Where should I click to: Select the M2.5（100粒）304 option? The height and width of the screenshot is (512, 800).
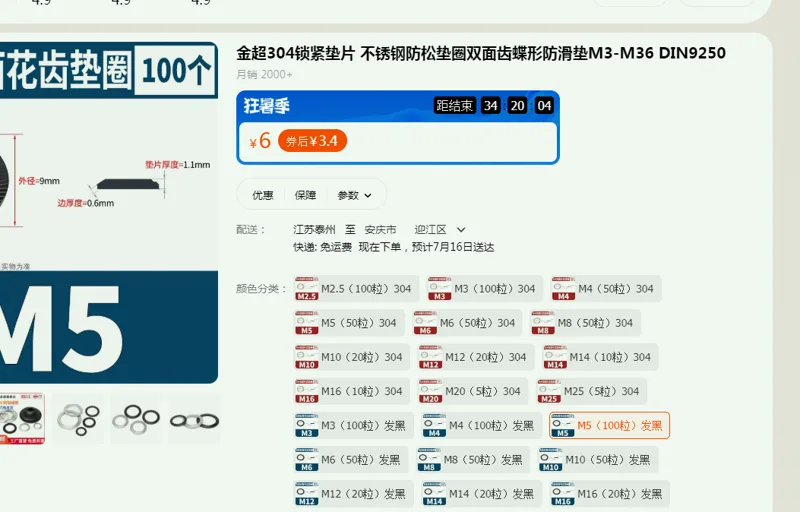tap(356, 289)
